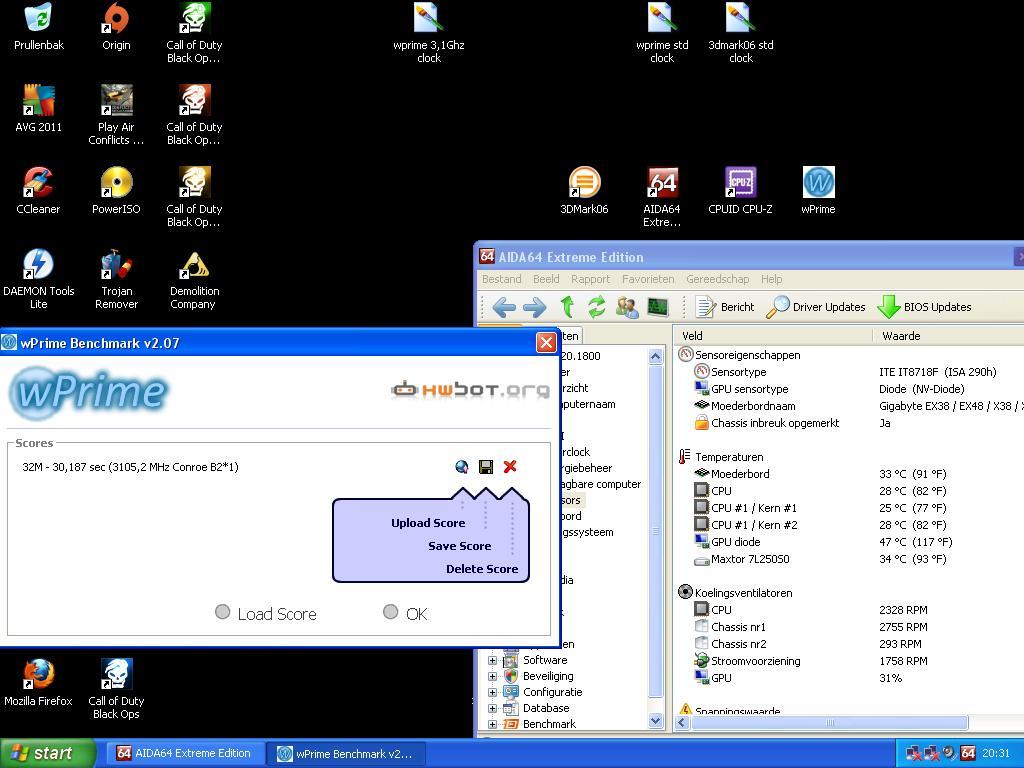Open Favorieten menu in AIDA64

(648, 279)
